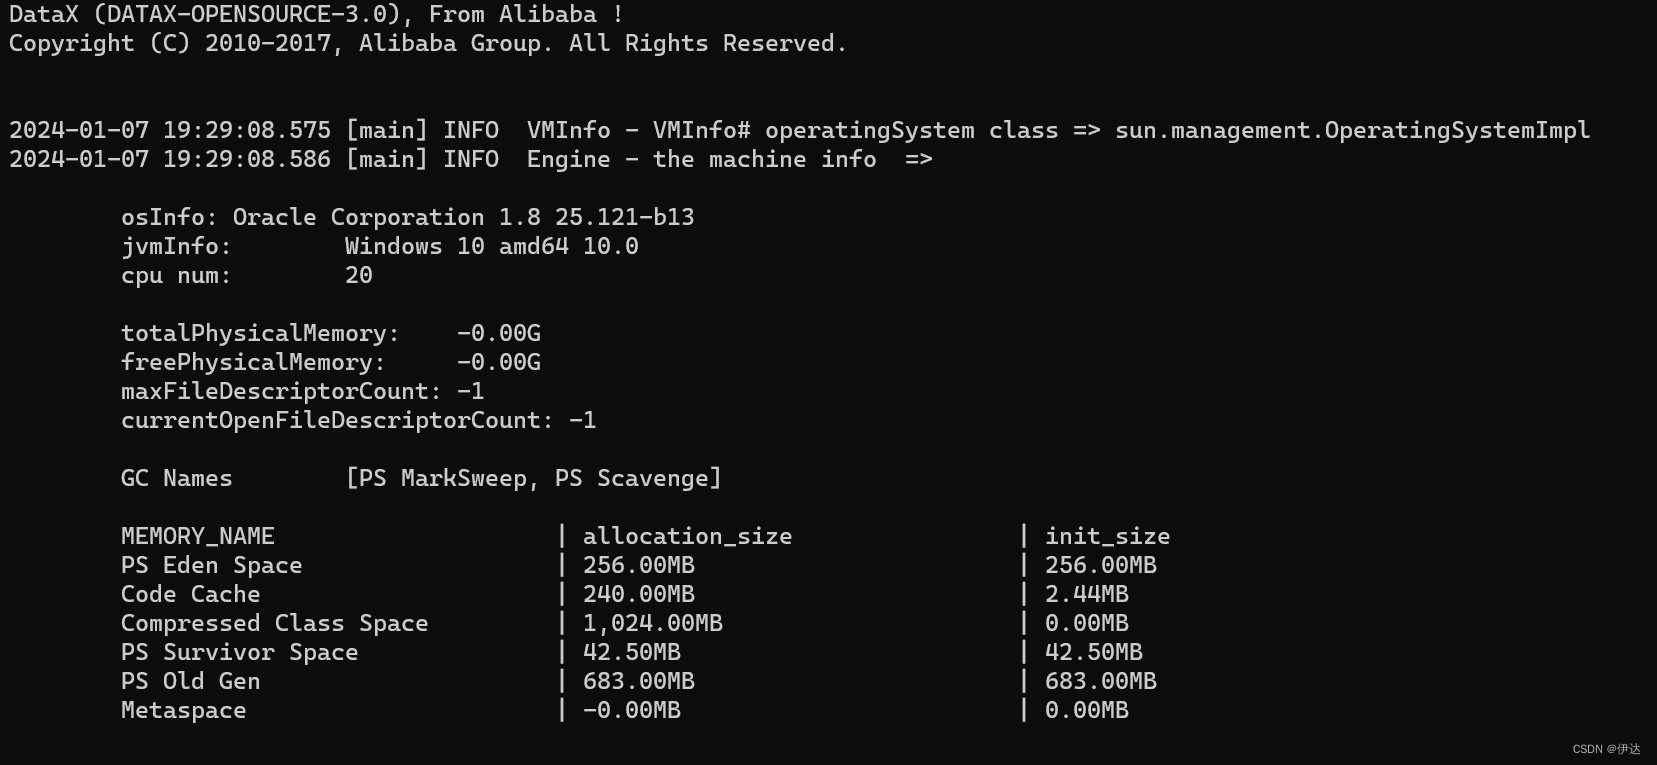Click the 'init_size' column header
The width and height of the screenshot is (1657, 765).
tap(1107, 537)
